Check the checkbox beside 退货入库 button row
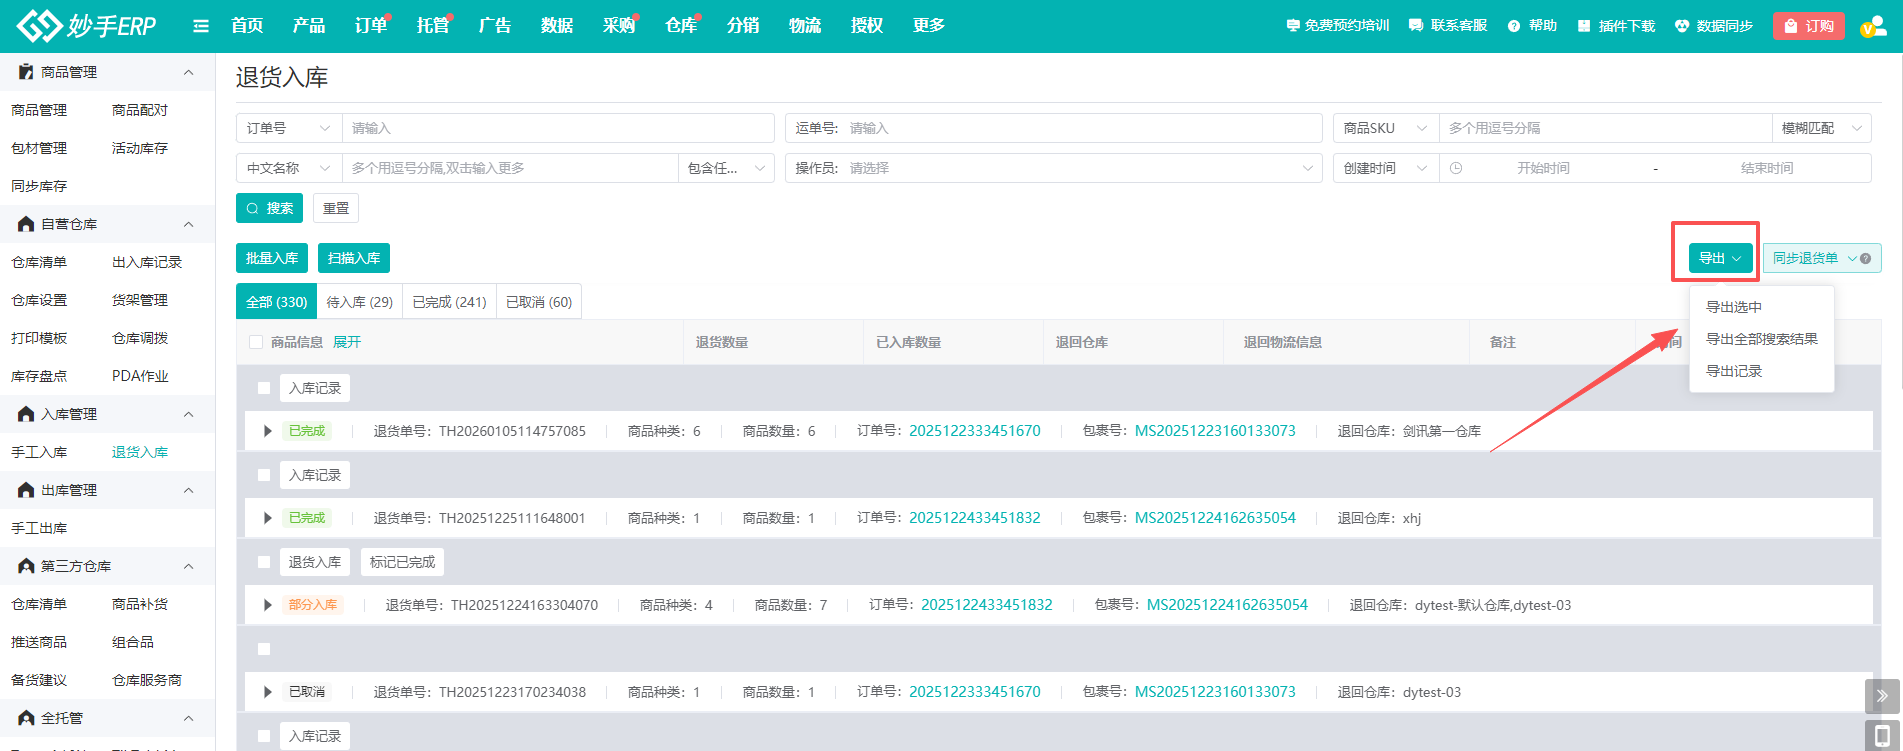The image size is (1903, 751). [x=264, y=562]
